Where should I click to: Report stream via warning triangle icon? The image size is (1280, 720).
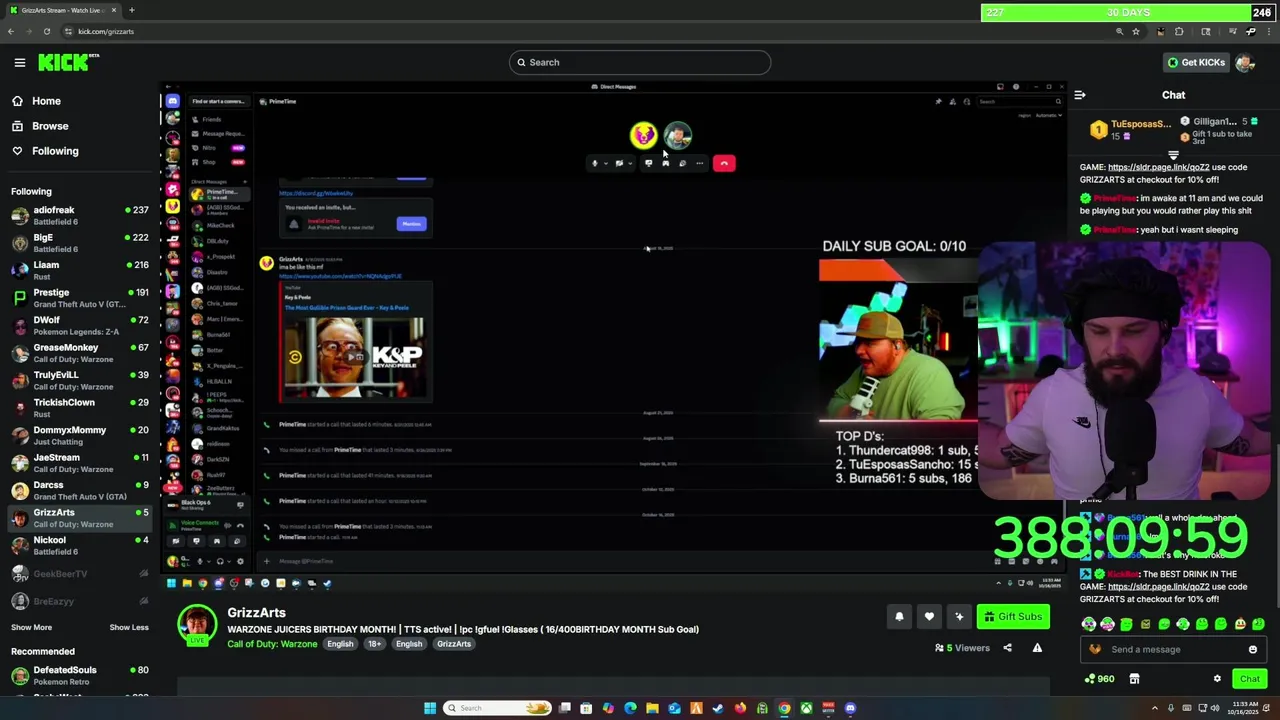[x=1037, y=648]
